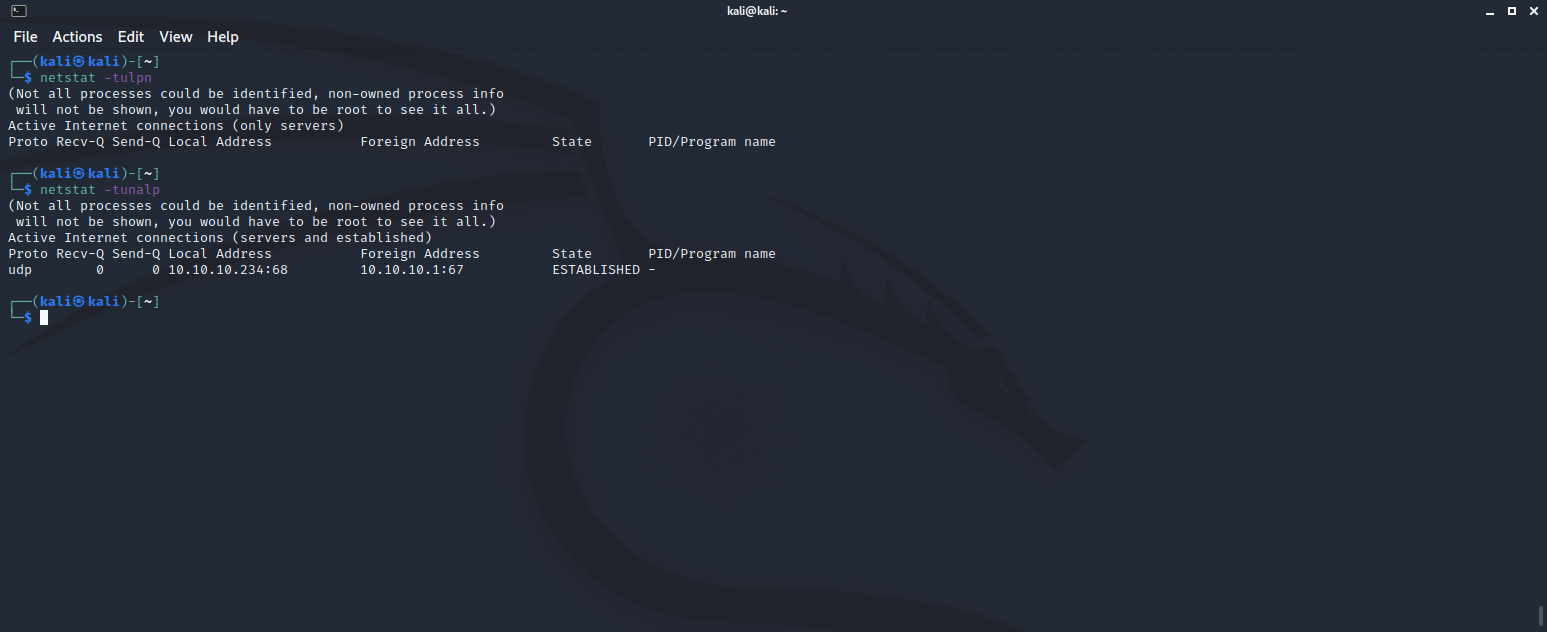Open the File menu

coord(25,37)
